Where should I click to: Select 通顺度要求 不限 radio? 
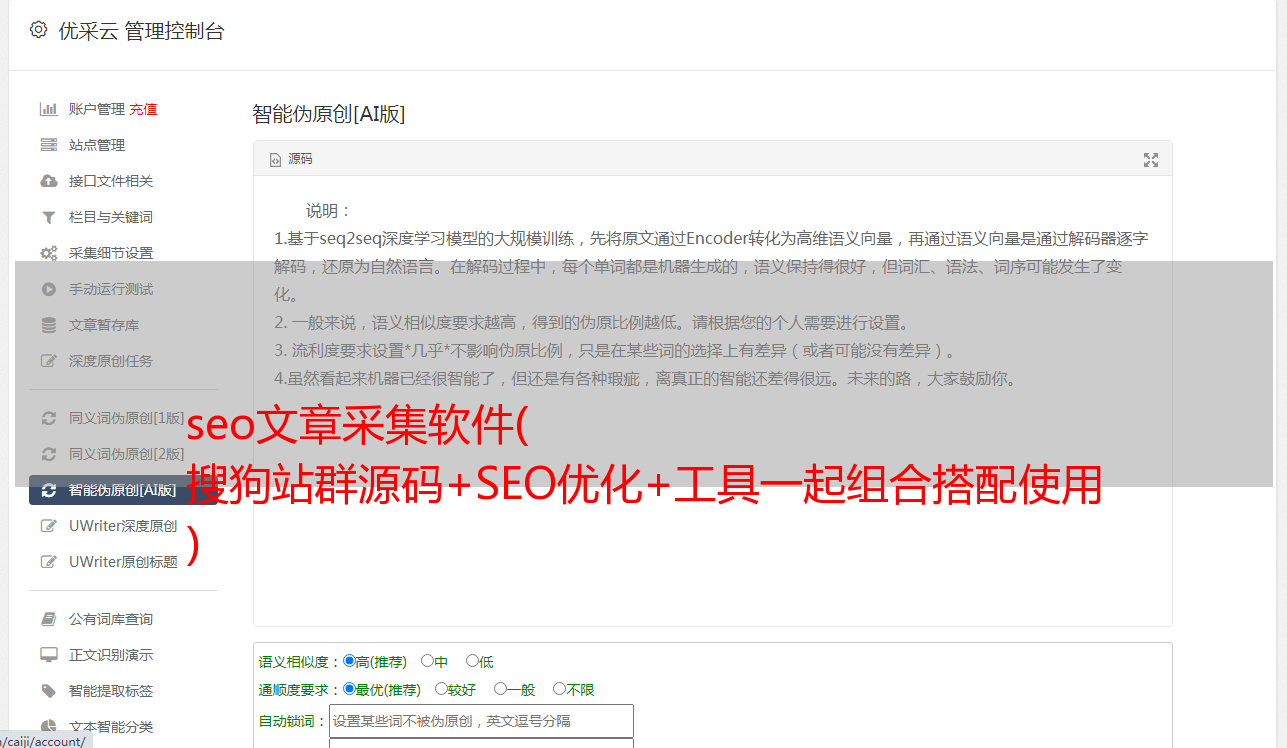point(559,689)
